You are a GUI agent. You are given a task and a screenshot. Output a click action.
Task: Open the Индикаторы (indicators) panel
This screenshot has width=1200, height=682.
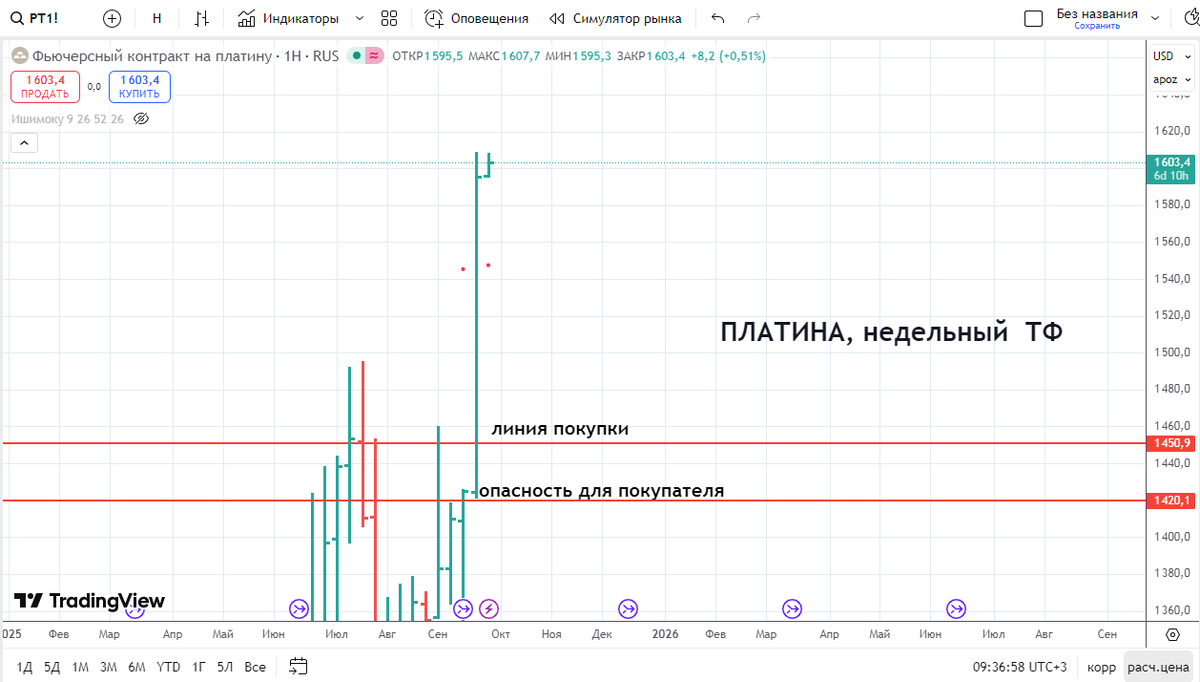(287, 17)
